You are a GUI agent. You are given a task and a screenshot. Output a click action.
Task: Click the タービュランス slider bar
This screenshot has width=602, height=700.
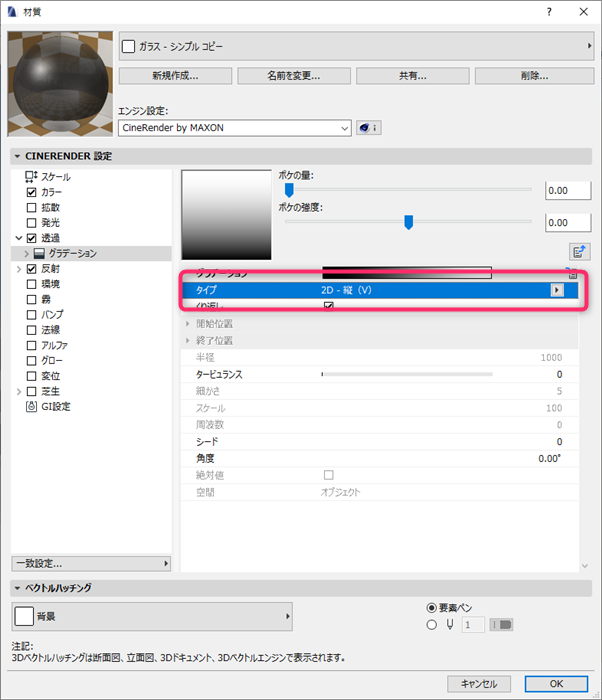coord(407,374)
